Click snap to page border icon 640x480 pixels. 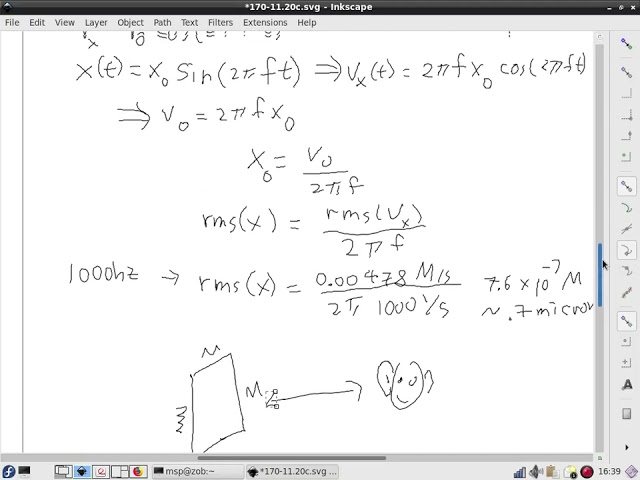point(627,414)
